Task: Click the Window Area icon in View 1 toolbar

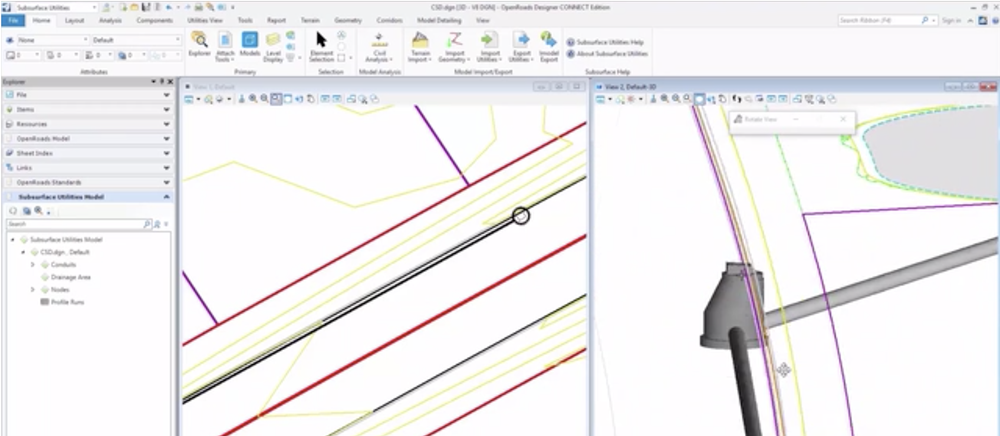Action: [276, 99]
